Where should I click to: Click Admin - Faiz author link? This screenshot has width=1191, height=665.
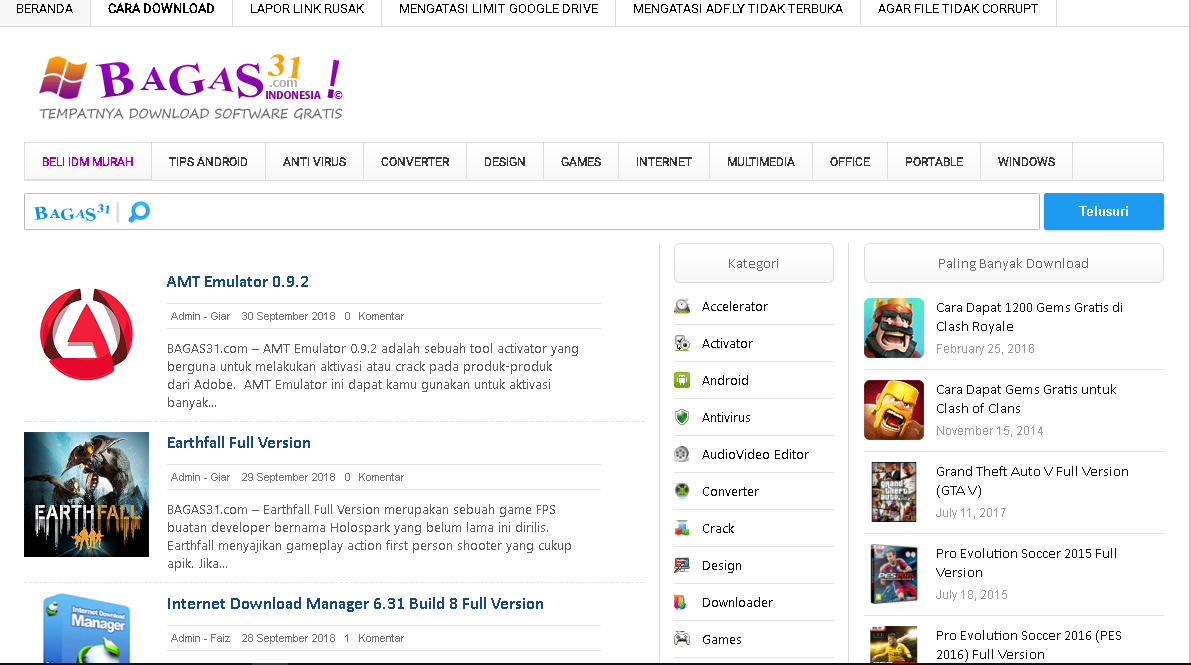click(x=201, y=638)
